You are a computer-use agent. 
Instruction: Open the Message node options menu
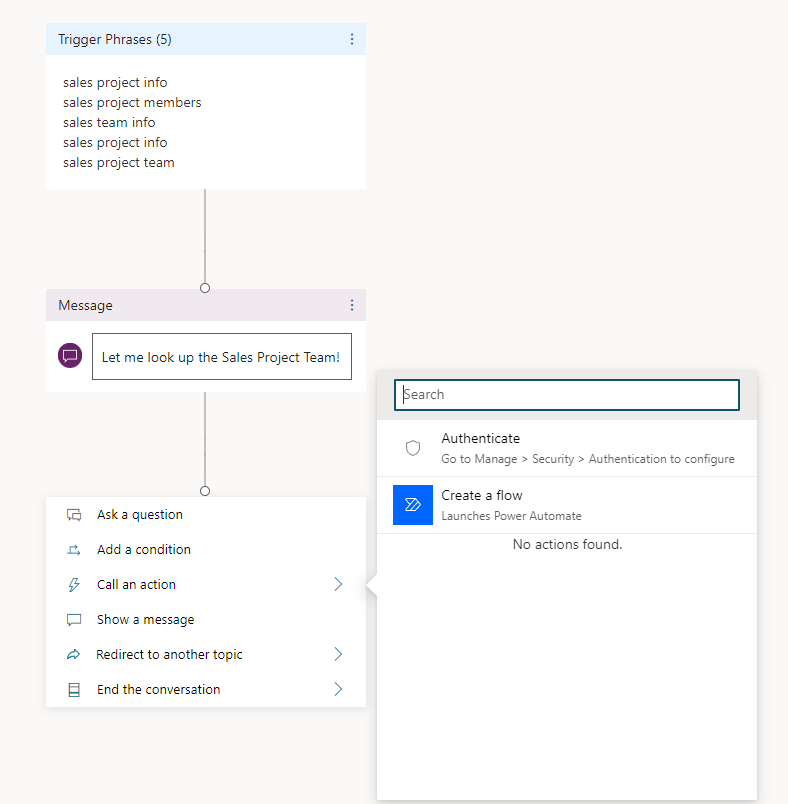(x=352, y=305)
